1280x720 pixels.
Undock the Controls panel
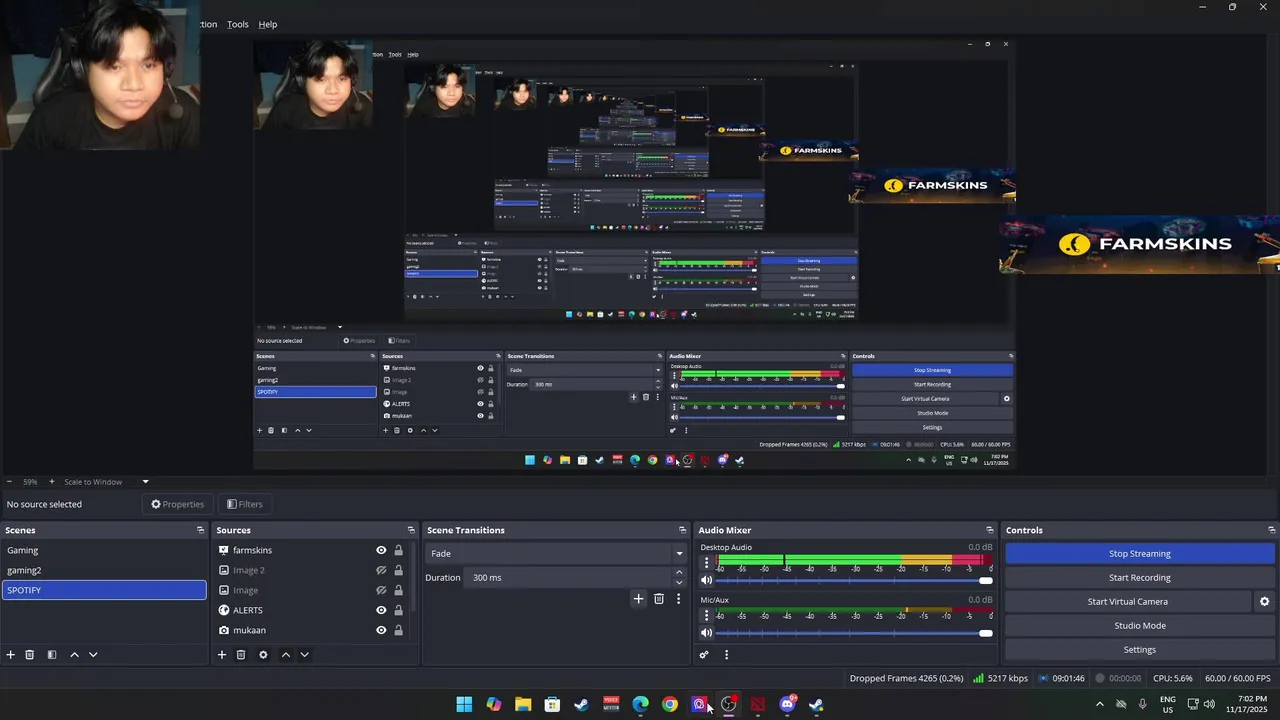click(x=1271, y=530)
